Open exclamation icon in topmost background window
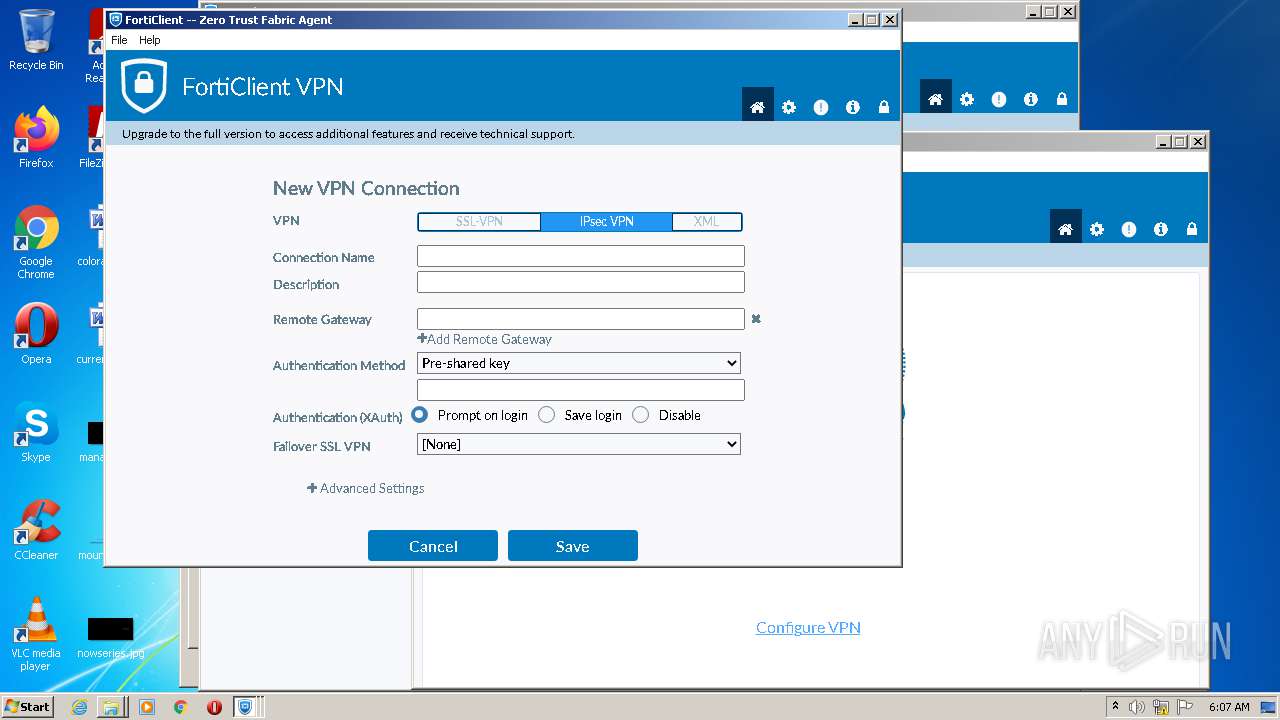Image resolution: width=1280 pixels, height=720 pixels. click(999, 99)
